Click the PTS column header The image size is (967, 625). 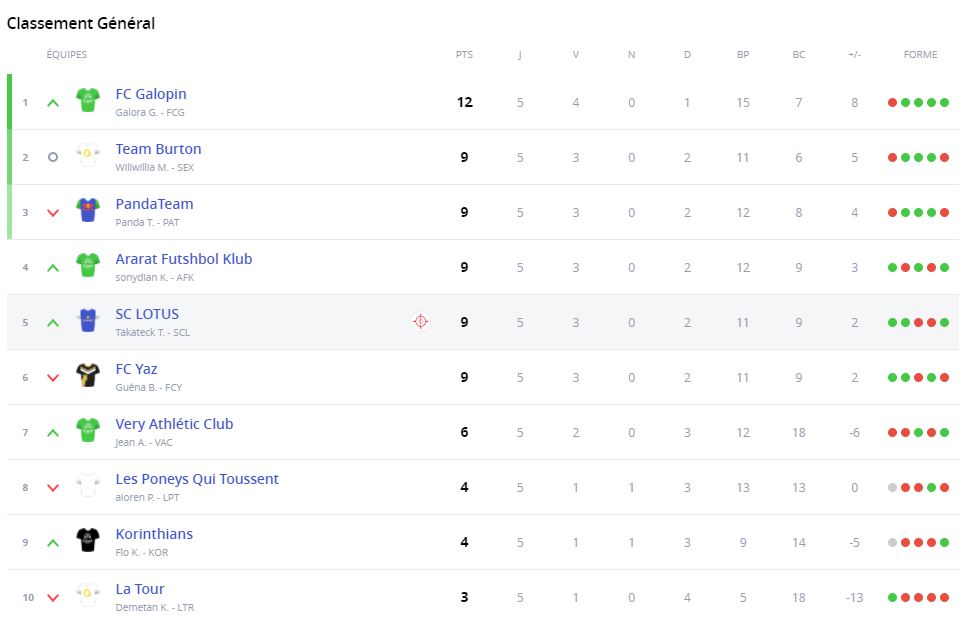pos(464,55)
